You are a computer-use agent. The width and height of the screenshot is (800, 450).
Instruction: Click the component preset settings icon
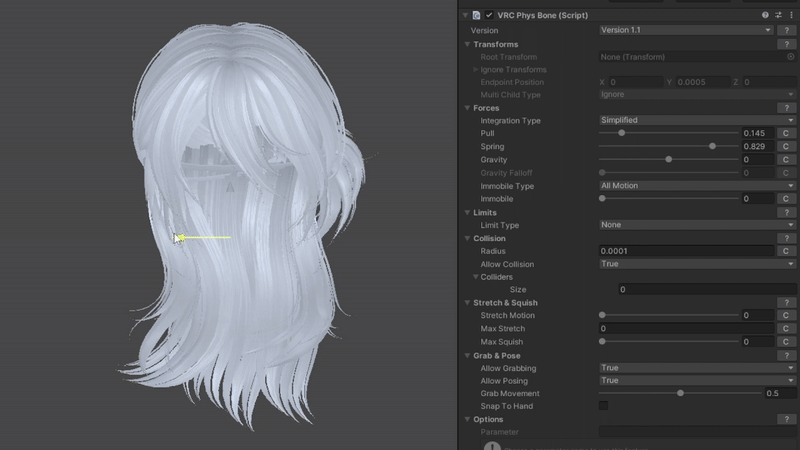(778, 16)
